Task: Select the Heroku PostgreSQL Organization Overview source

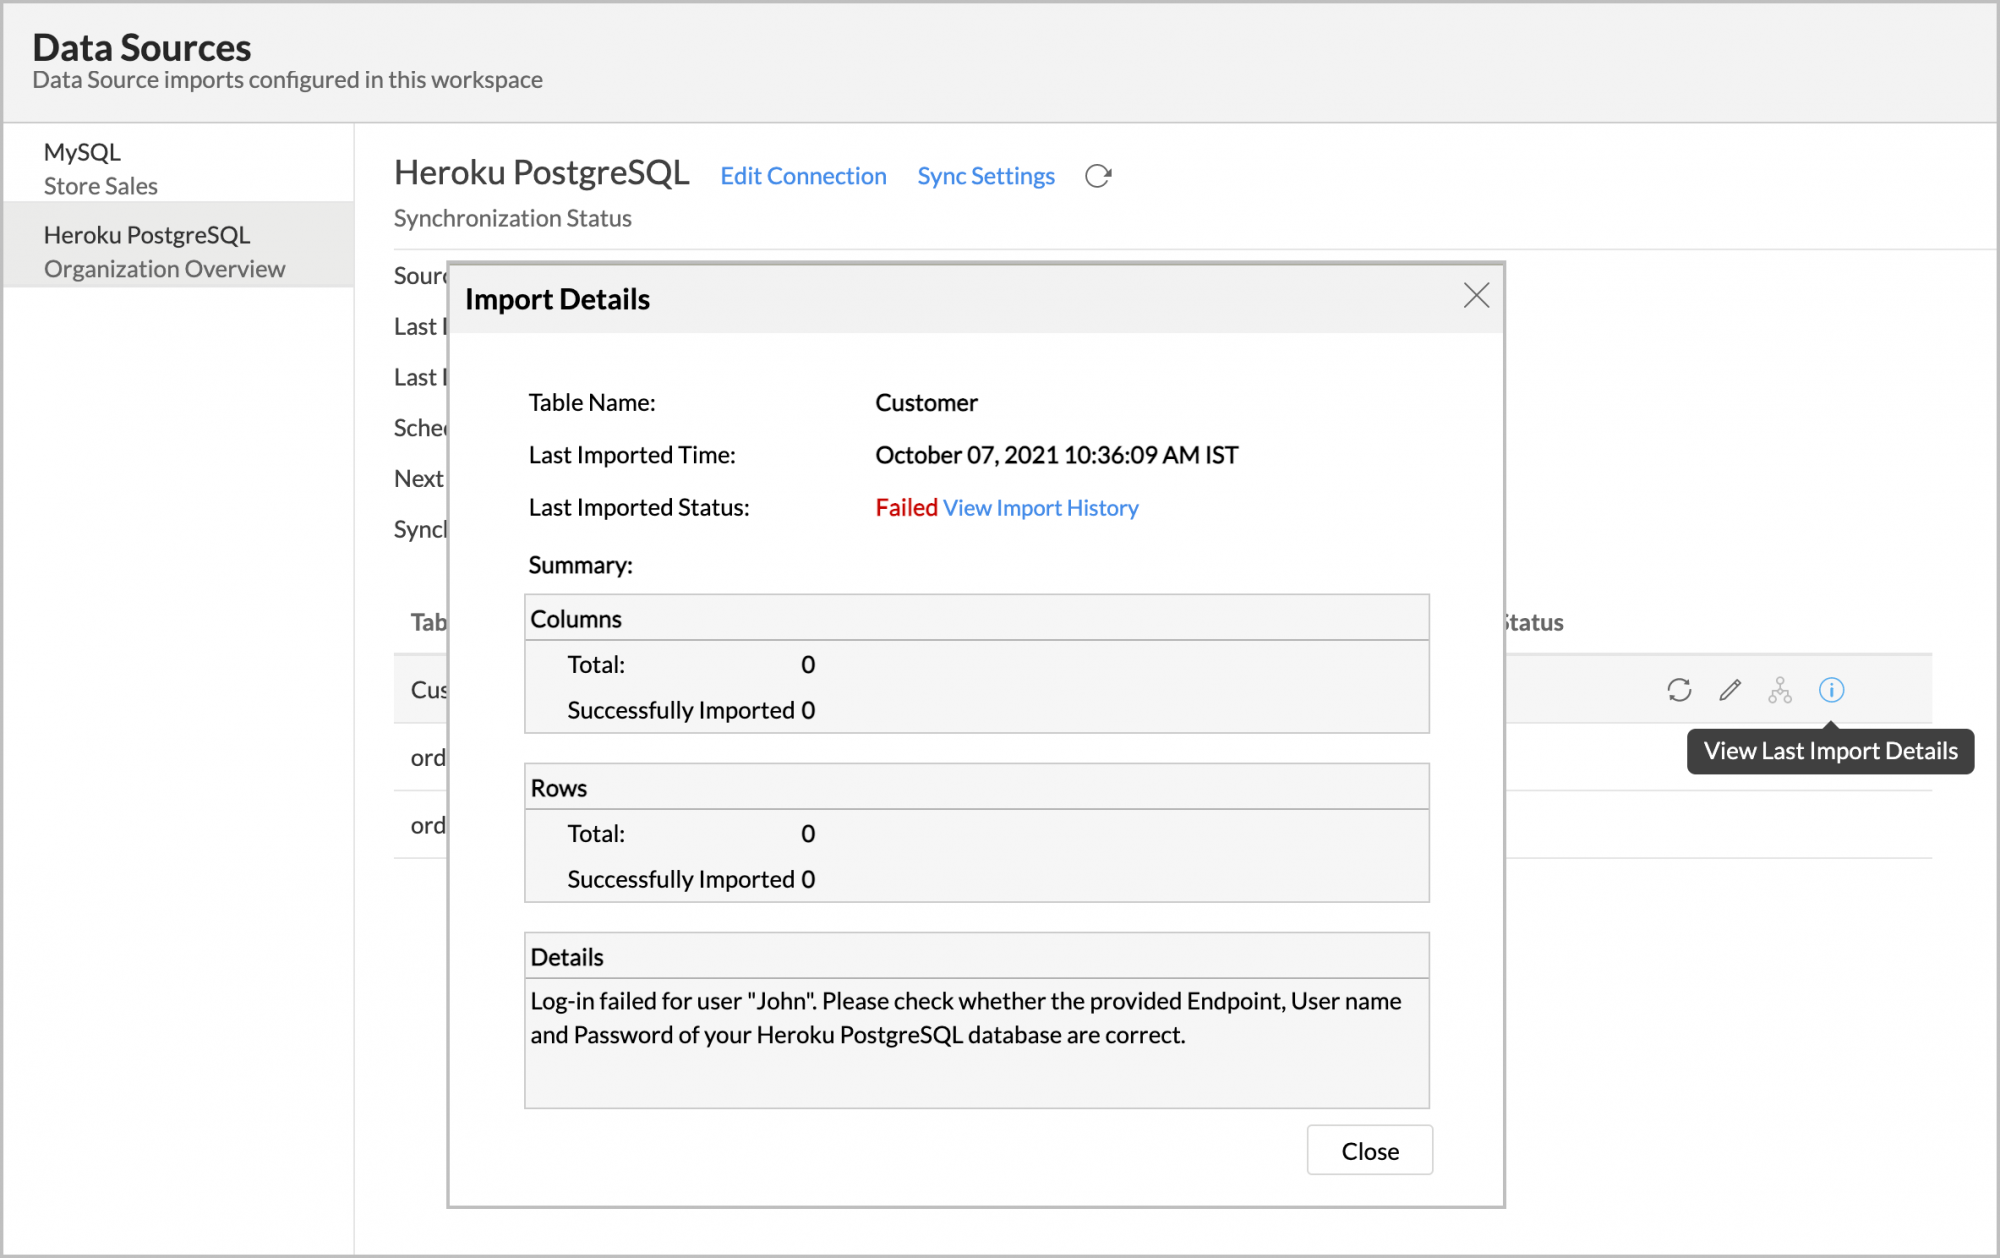Action: (x=164, y=251)
